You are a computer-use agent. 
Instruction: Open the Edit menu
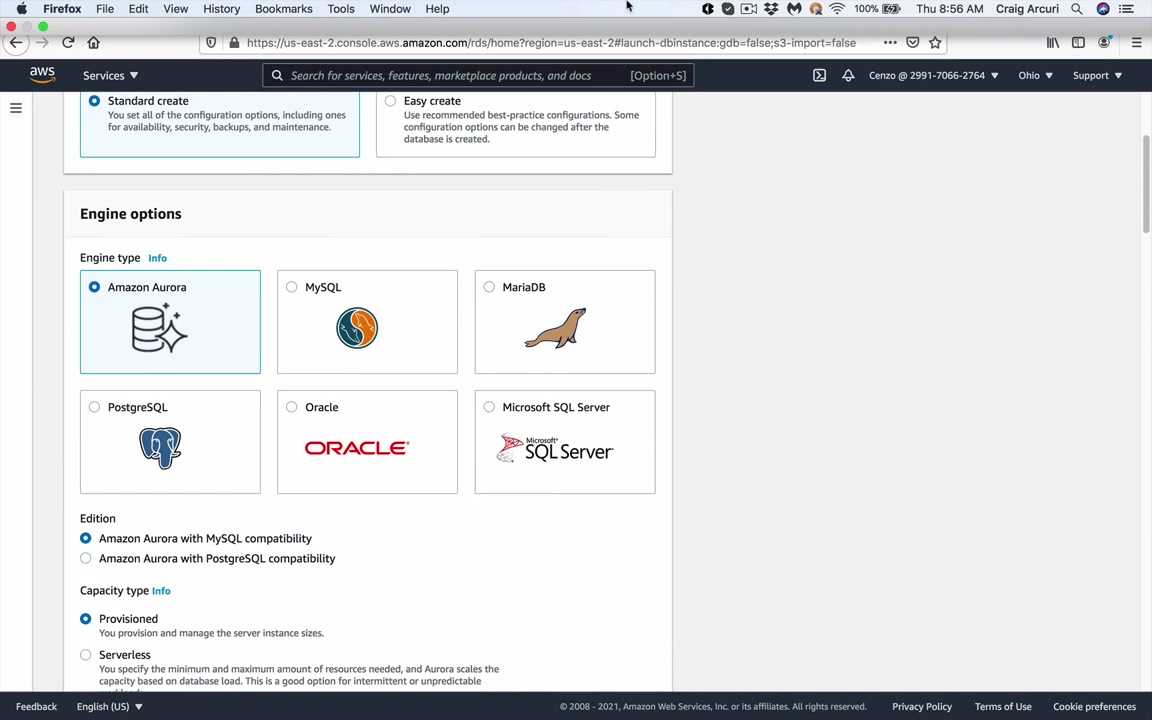[x=138, y=9]
